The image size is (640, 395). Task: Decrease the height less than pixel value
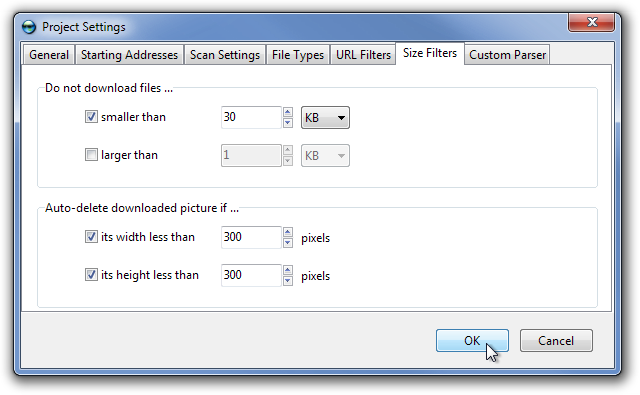pos(288,280)
